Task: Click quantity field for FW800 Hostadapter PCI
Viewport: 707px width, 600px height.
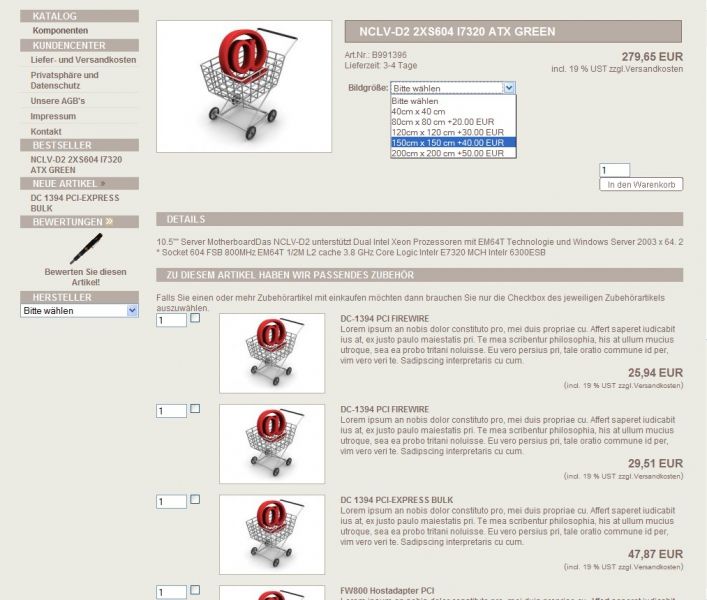Action: click(171, 592)
